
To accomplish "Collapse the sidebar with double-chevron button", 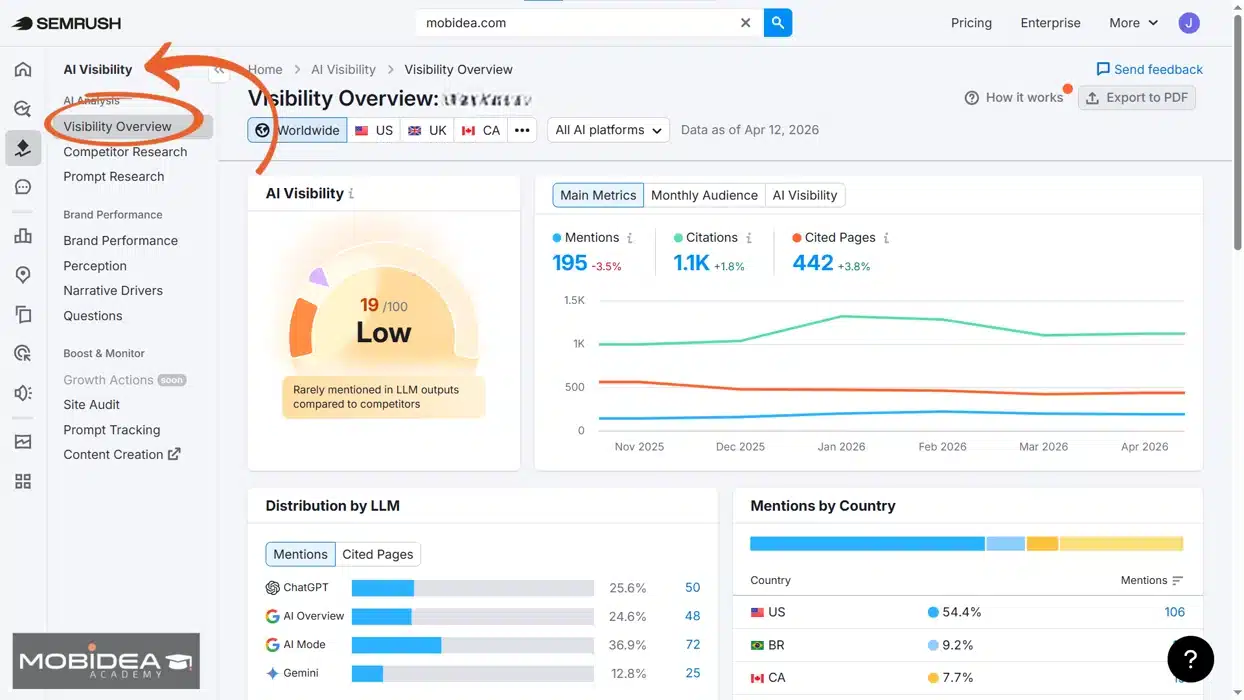I will click(219, 70).
